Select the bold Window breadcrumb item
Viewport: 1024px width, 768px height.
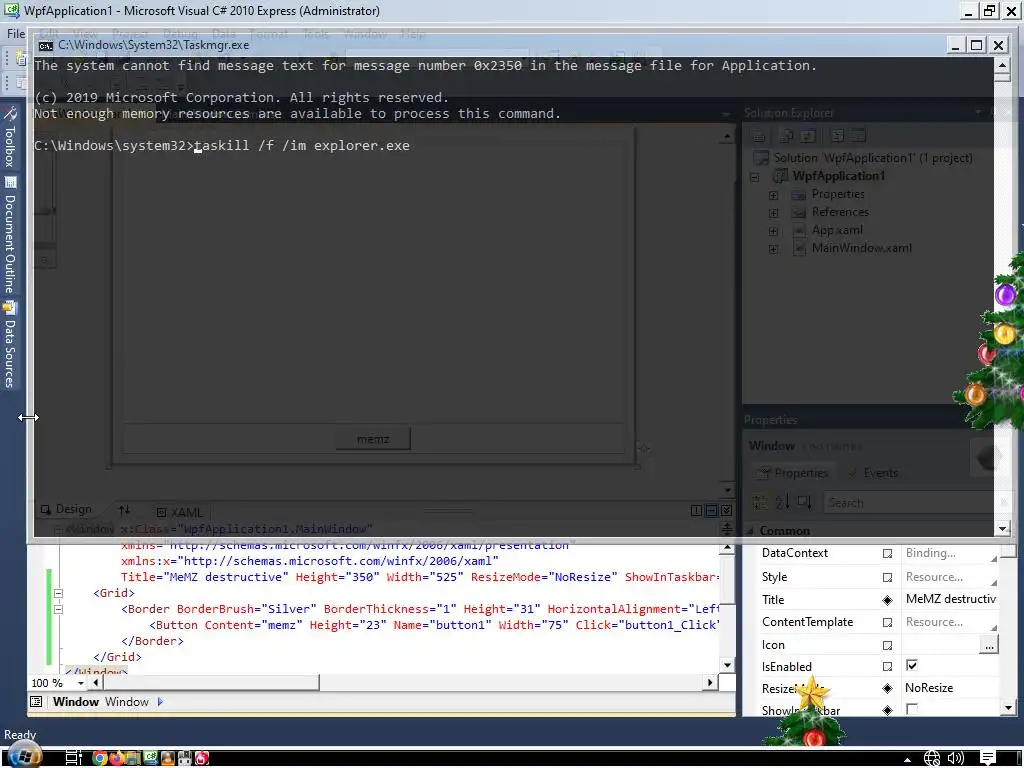pos(76,702)
